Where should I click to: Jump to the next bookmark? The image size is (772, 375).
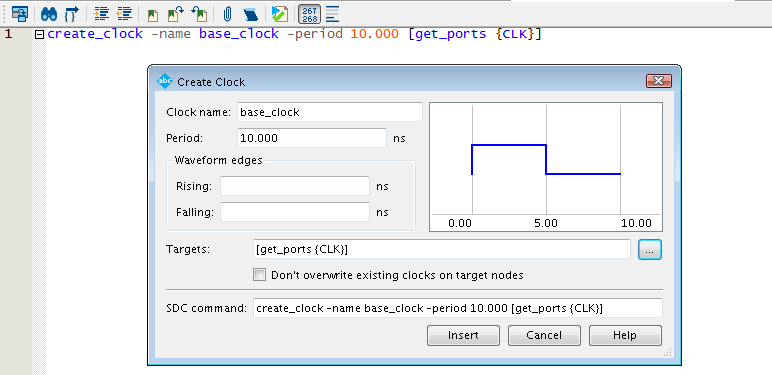coord(175,14)
